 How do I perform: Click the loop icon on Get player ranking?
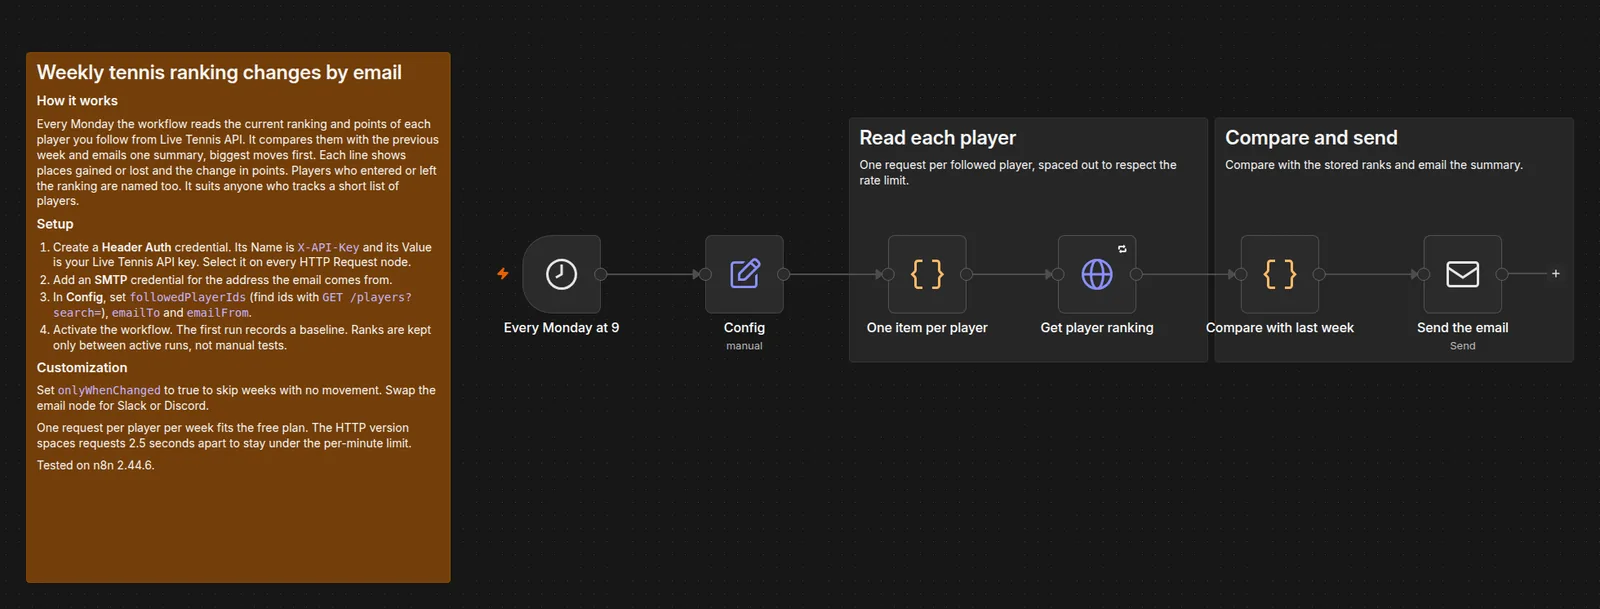[x=1122, y=249]
